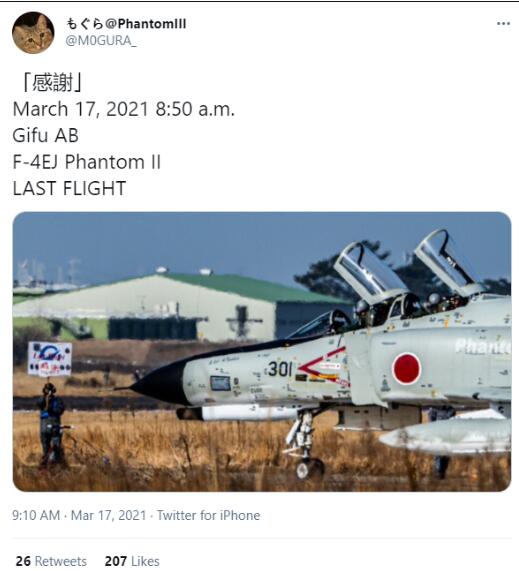
Task: Open the もぐら@PhantomIII display name
Action: tap(126, 24)
